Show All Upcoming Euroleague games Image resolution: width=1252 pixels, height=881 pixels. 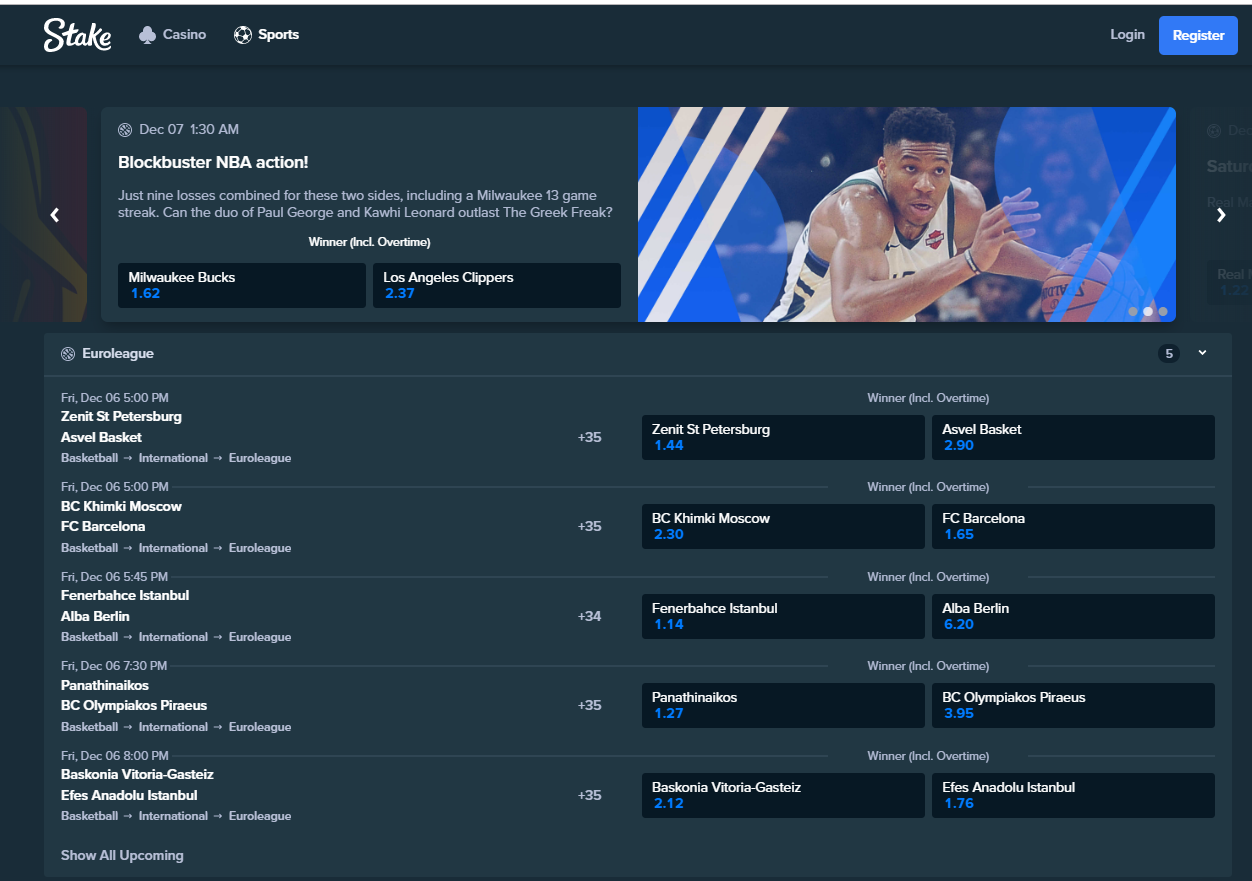(x=122, y=855)
